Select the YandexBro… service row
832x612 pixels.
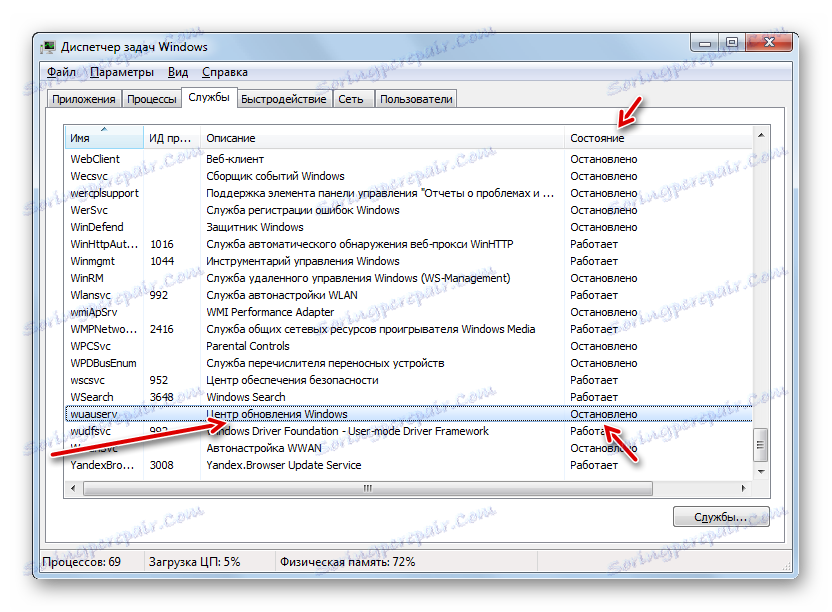409,464
